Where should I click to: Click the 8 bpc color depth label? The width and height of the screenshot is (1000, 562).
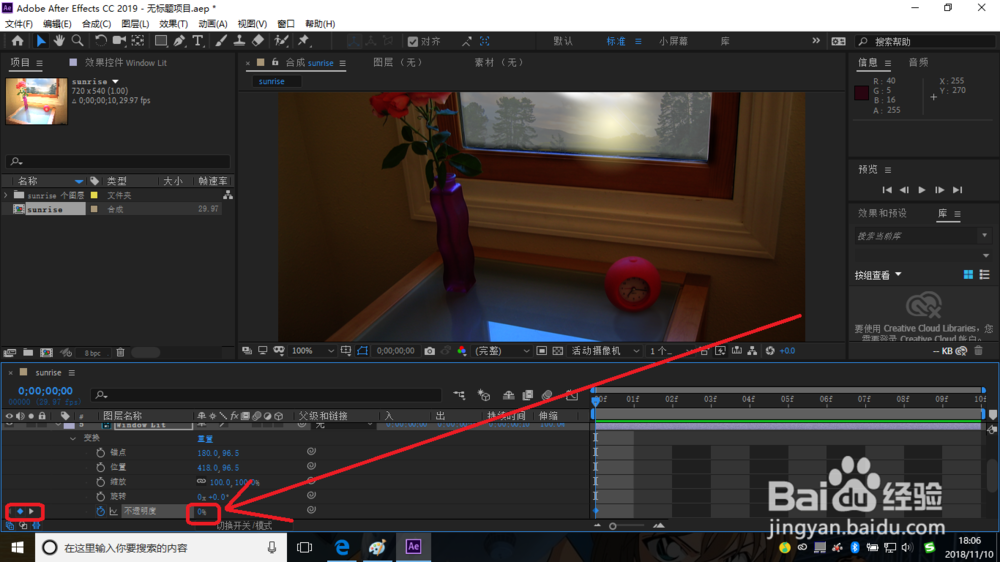92,353
